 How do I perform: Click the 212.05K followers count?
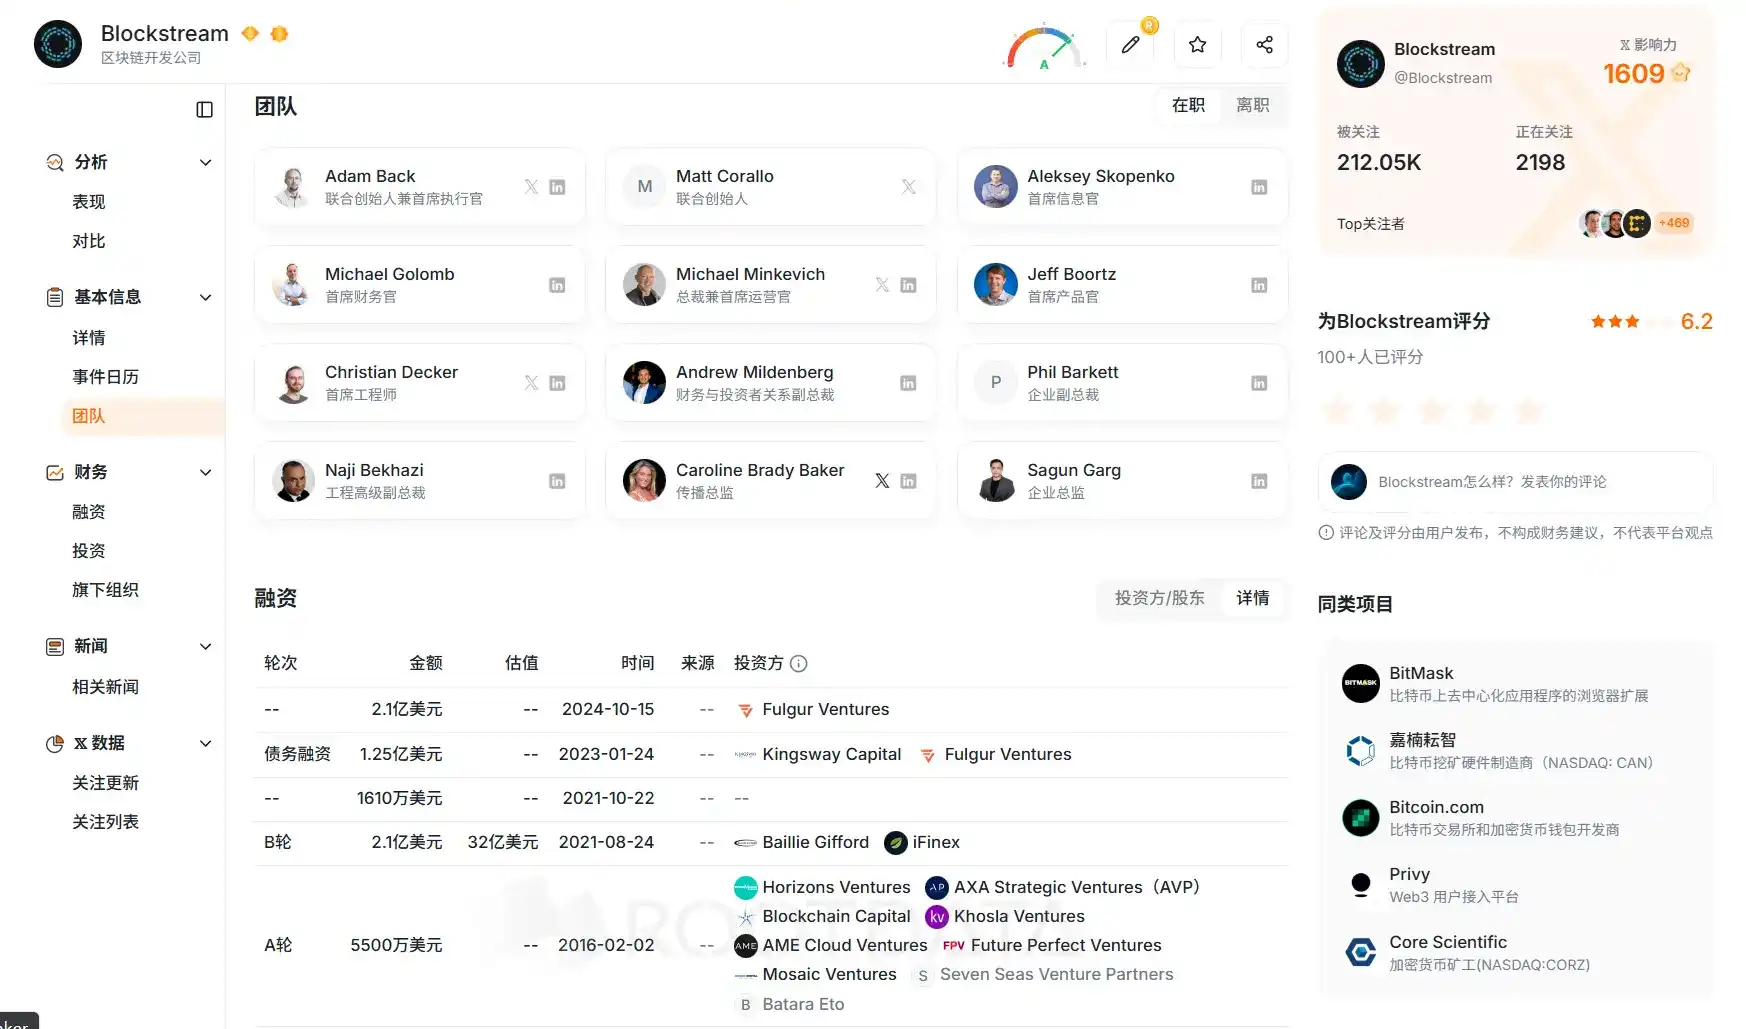pyautogui.click(x=1379, y=163)
